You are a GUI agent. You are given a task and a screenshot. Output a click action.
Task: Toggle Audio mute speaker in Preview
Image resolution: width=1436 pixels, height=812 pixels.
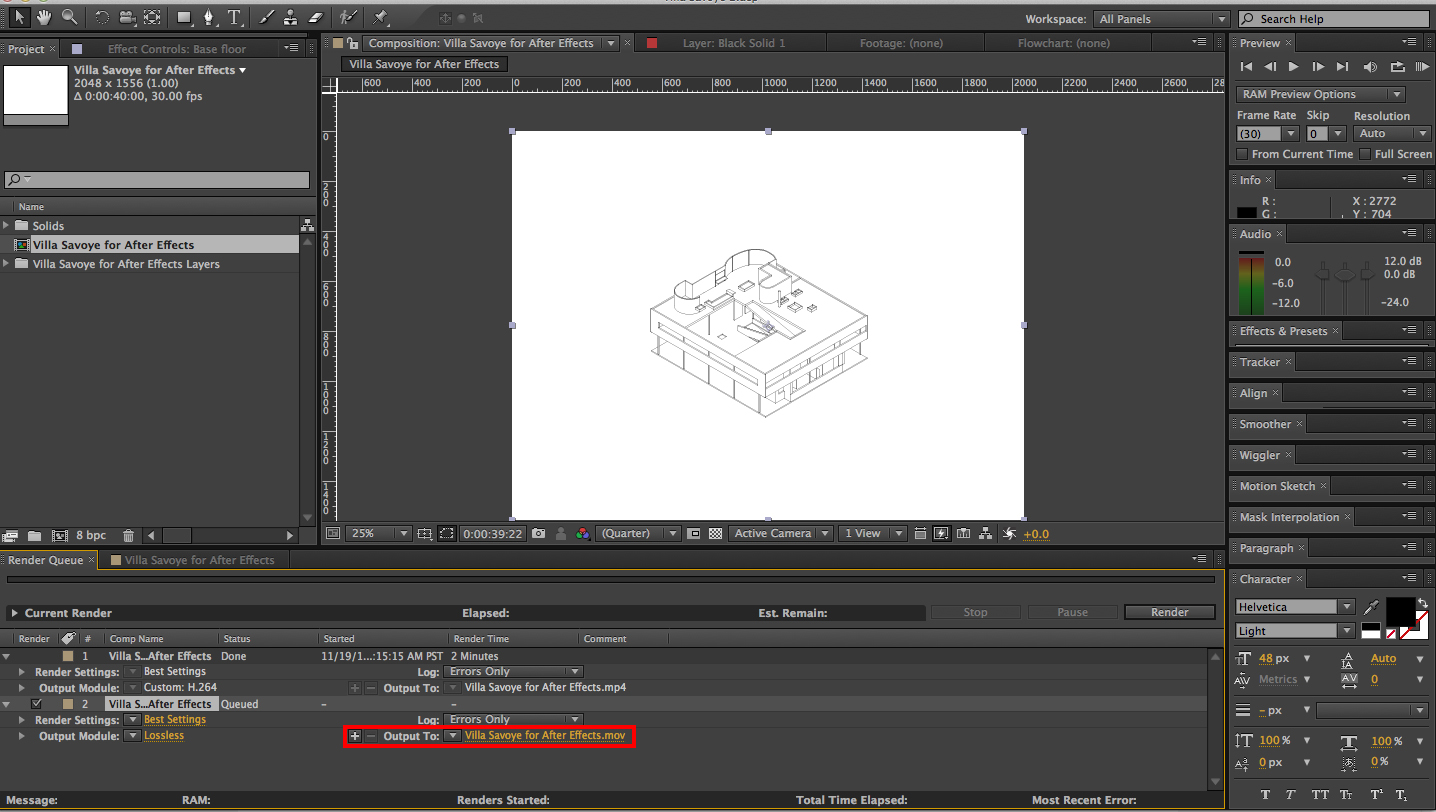[x=1370, y=66]
